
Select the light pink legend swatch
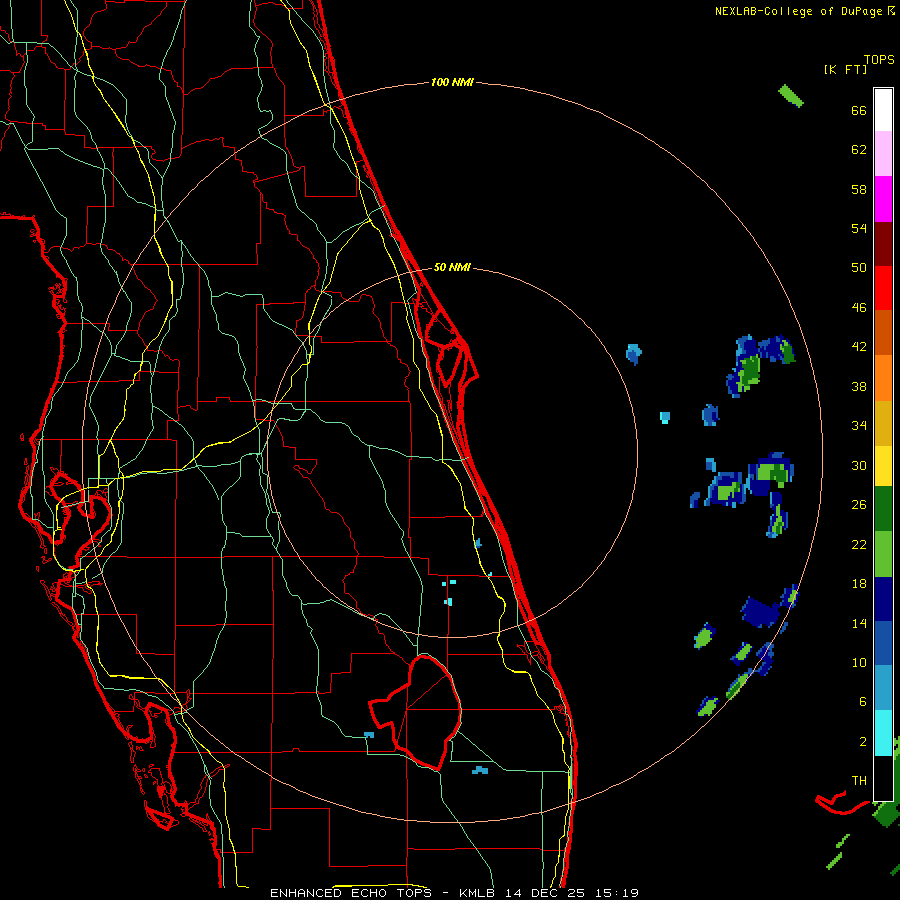pos(883,154)
